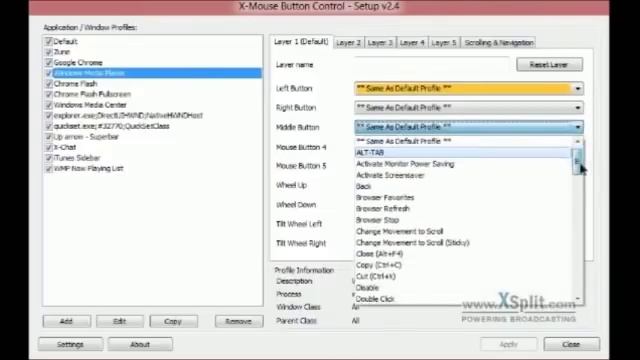
Task: Select Double Click option
Action: (x=463, y=299)
